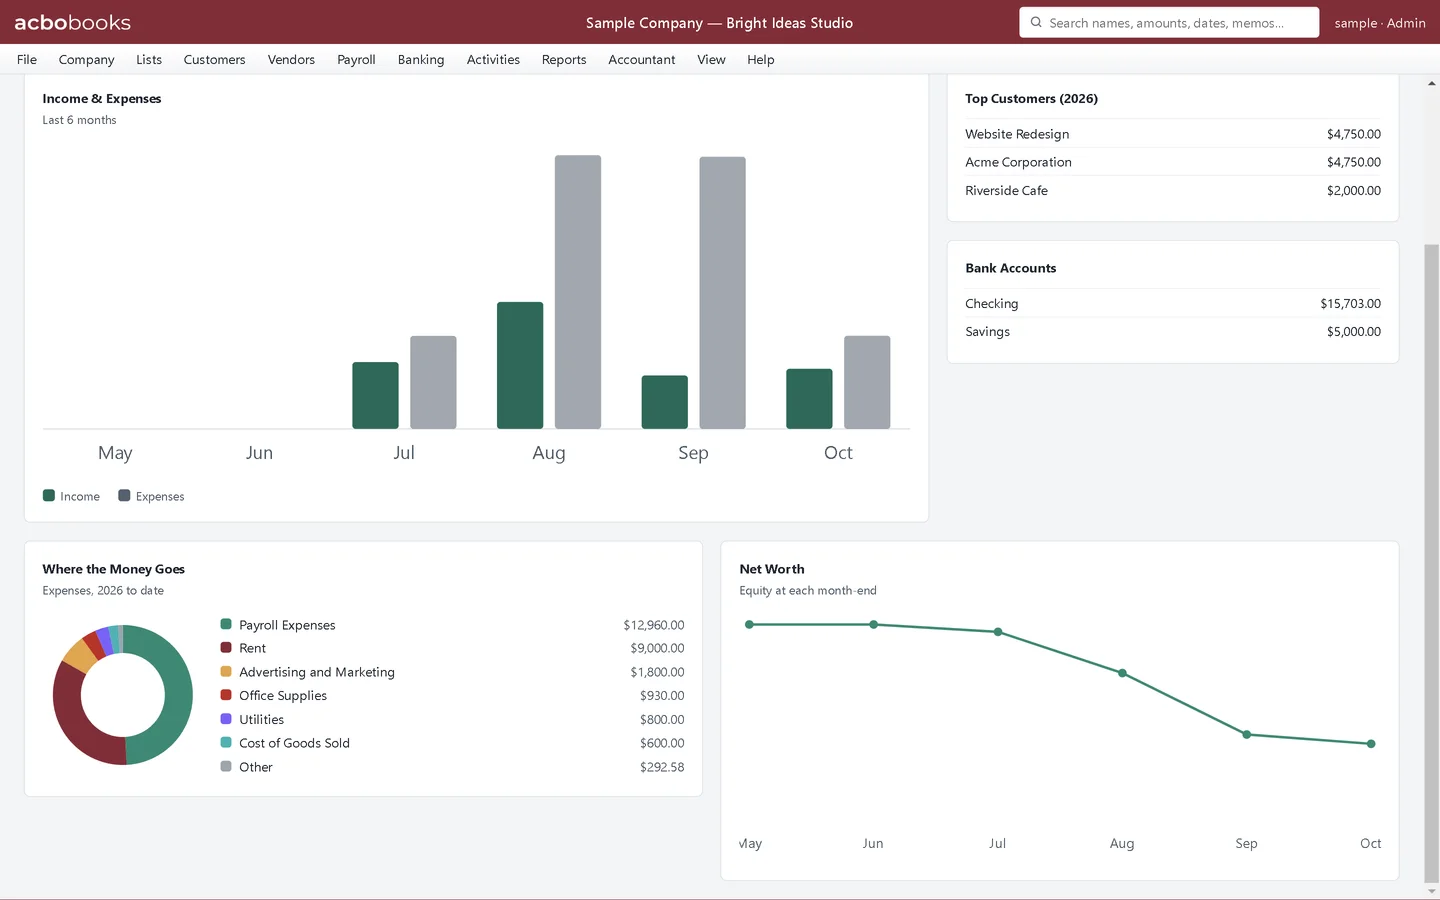Select the Riverside Cafe customer row
1440x900 pixels.
coord(1173,190)
